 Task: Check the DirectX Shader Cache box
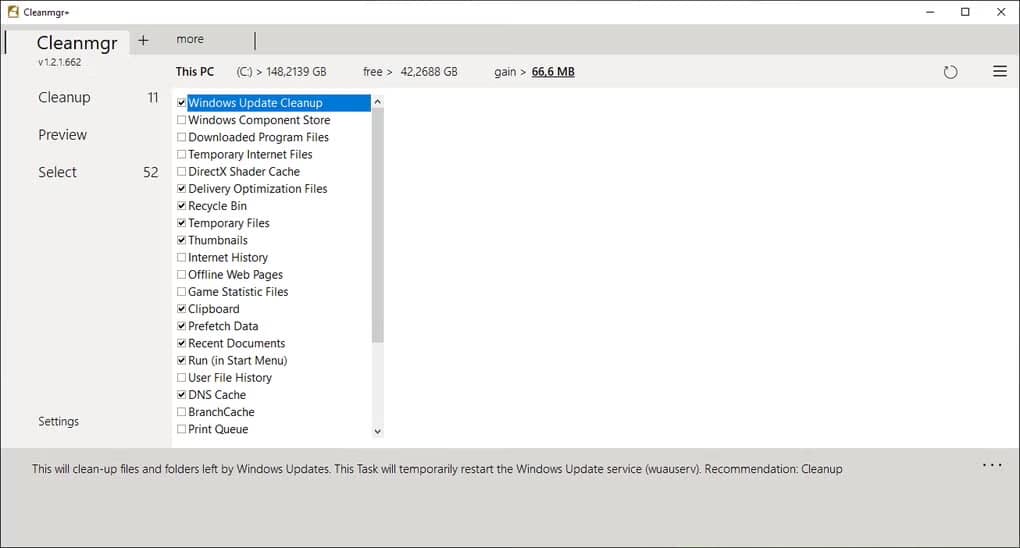(181, 171)
